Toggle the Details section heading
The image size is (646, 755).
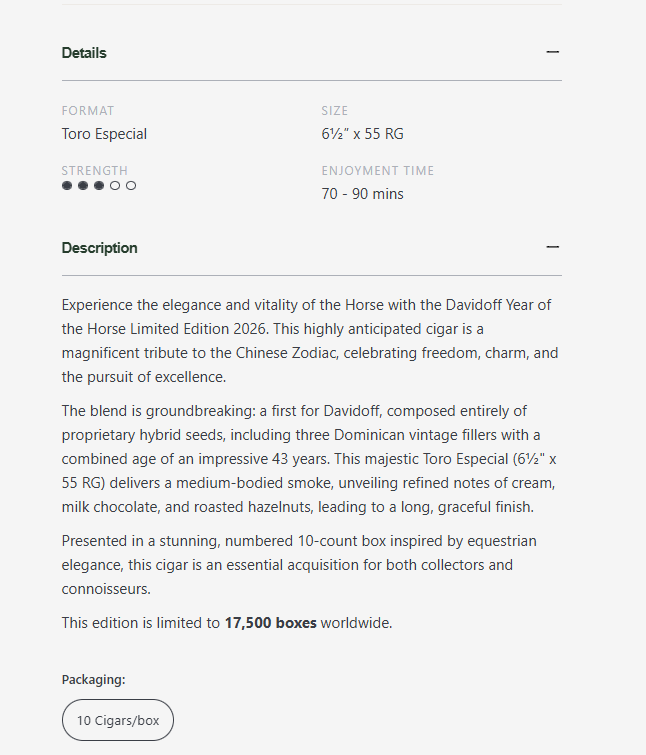click(x=84, y=53)
